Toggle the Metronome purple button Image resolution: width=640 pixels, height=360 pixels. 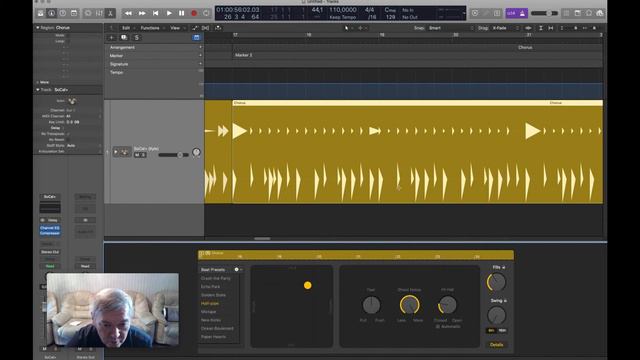522,13
